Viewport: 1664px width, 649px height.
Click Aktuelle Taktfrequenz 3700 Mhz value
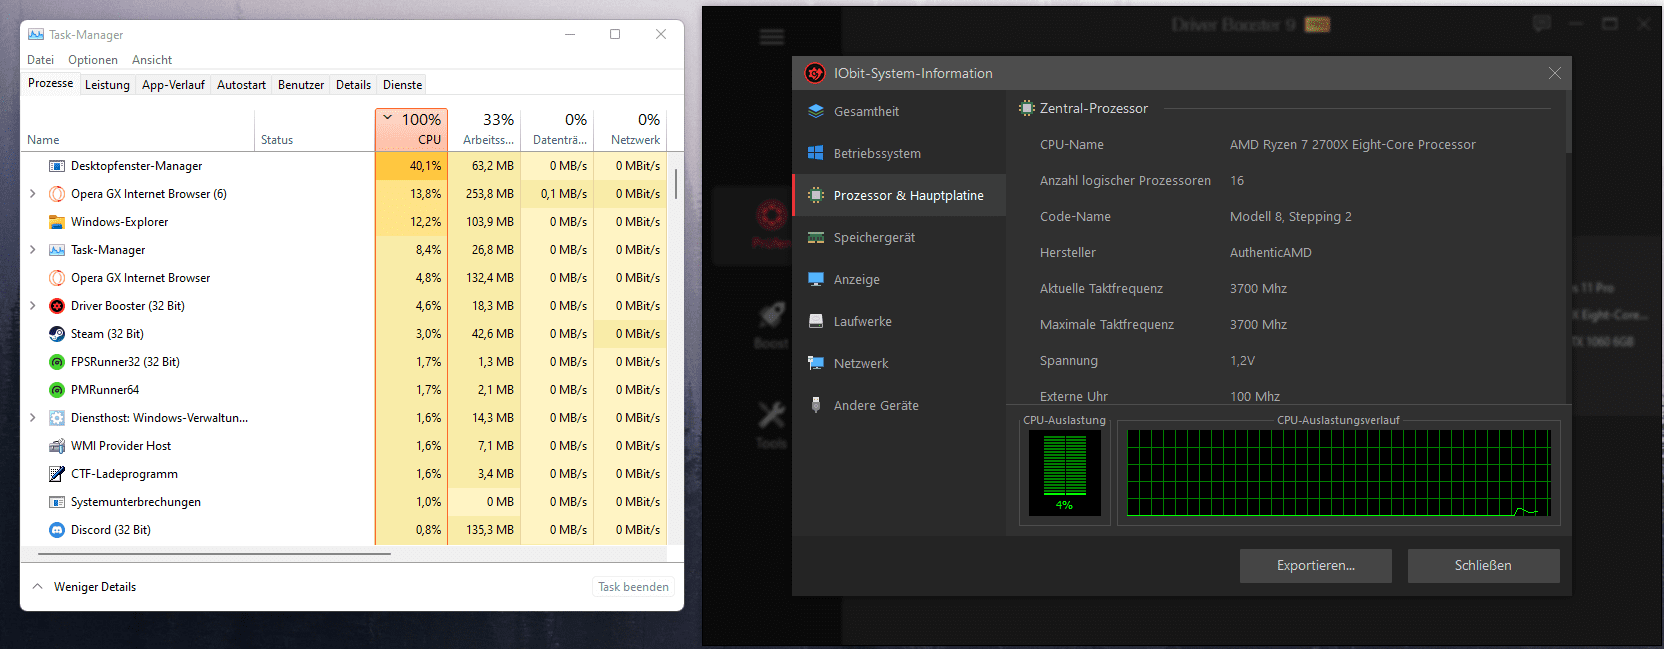pyautogui.click(x=1258, y=289)
